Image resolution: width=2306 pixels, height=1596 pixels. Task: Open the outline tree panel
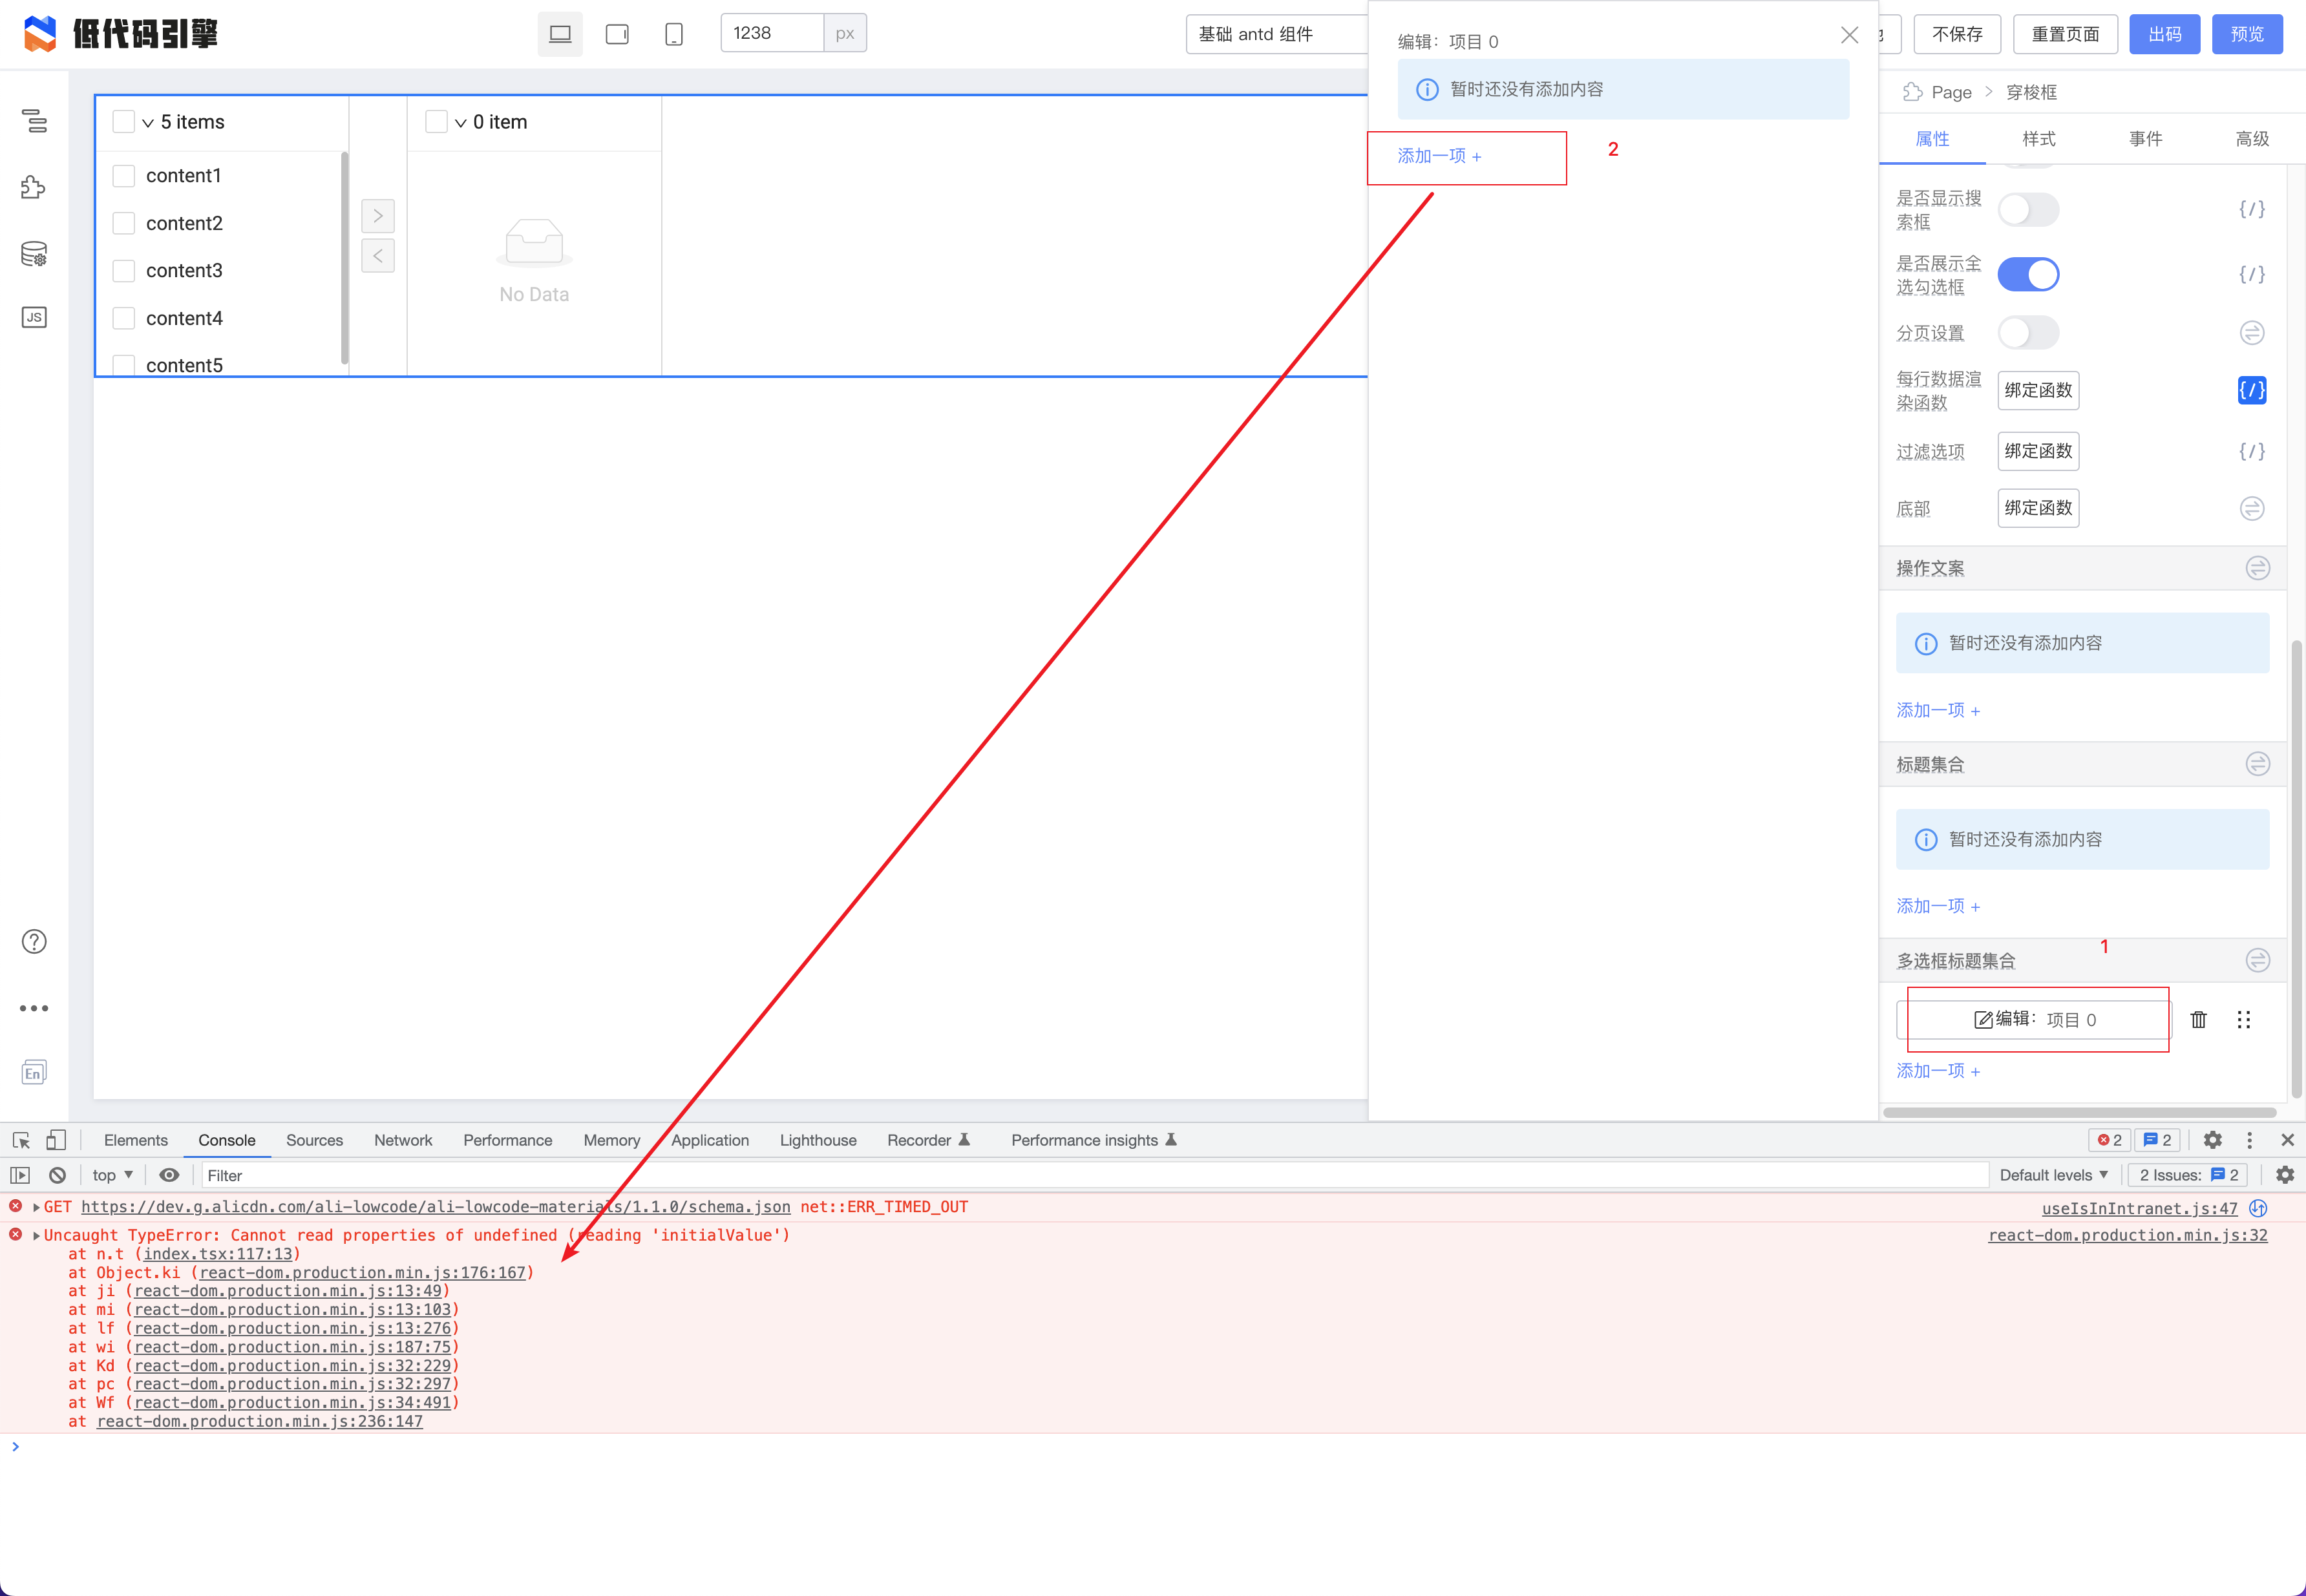tap(33, 122)
